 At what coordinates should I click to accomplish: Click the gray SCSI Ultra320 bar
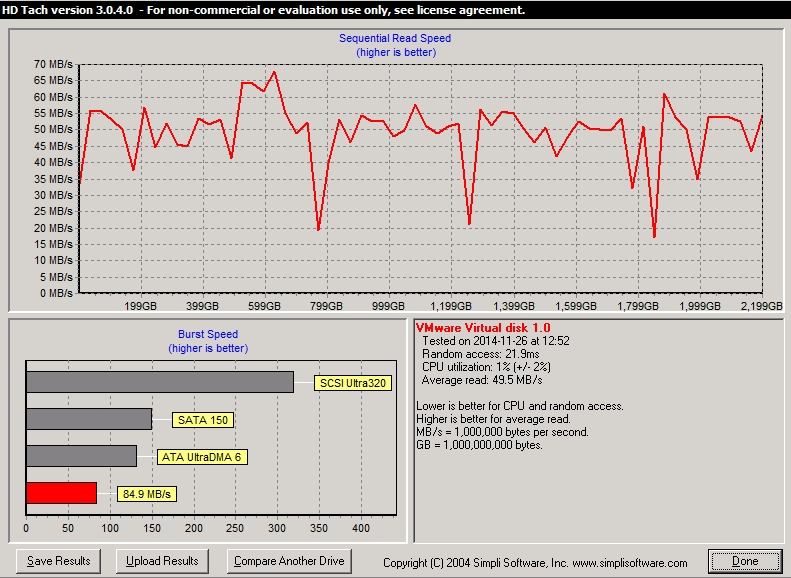(160, 382)
